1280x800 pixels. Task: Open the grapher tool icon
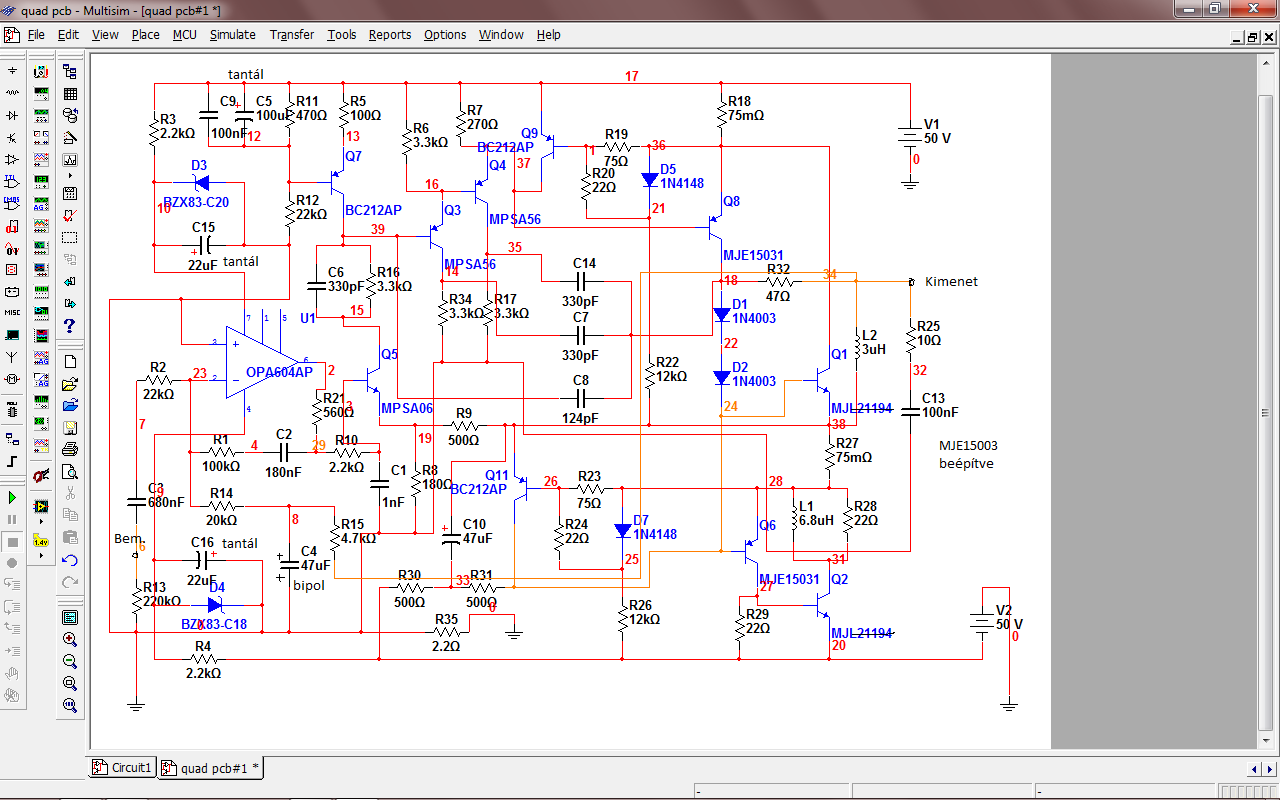point(70,159)
